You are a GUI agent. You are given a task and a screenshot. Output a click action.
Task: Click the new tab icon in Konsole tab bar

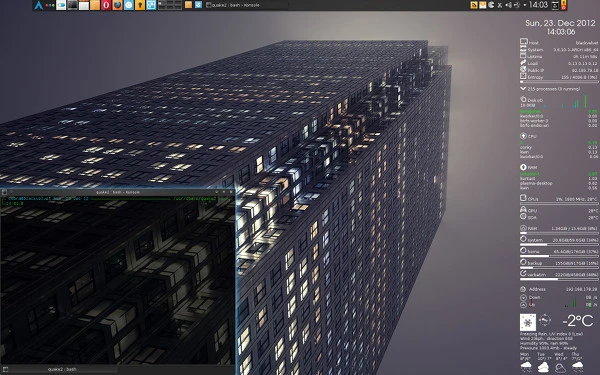pyautogui.click(x=5, y=370)
